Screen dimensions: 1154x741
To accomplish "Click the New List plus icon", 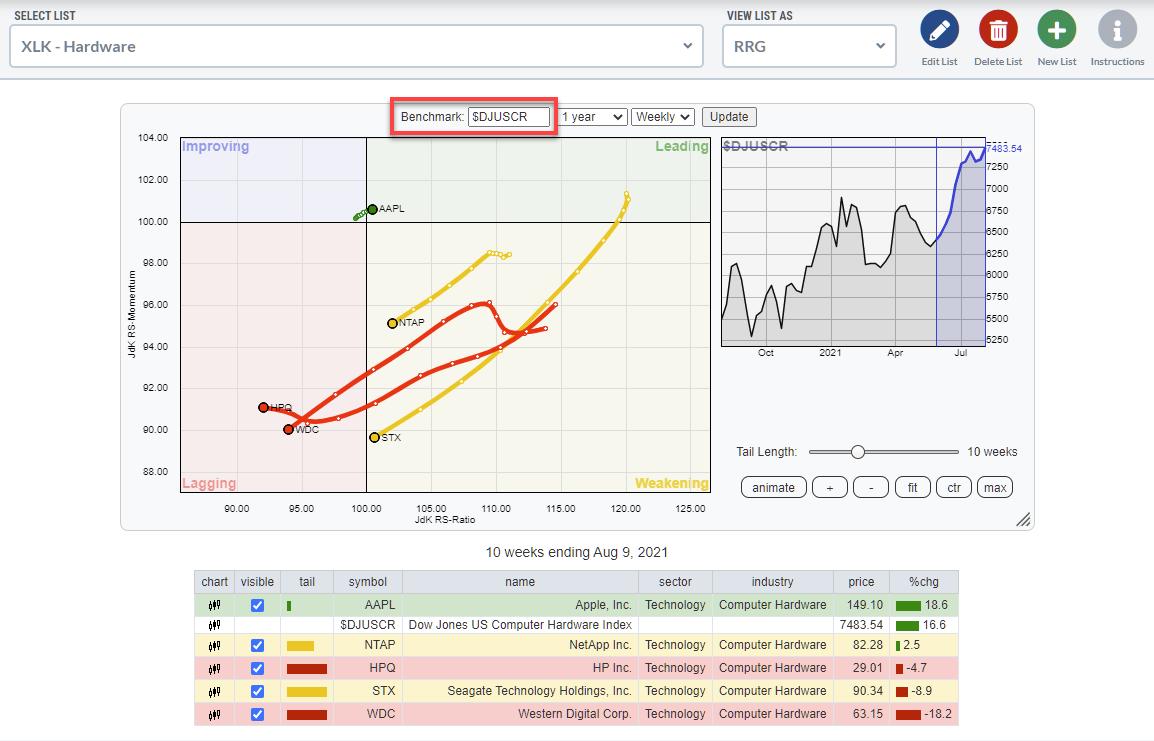I will click(1056, 30).
